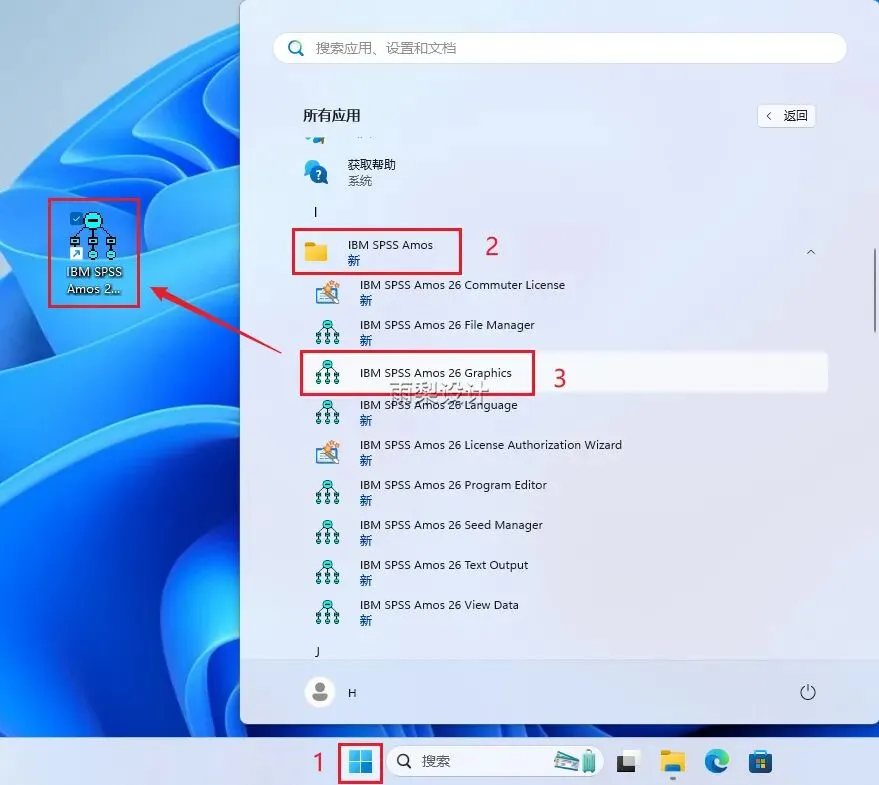This screenshot has width=879, height=785.
Task: Open the IBM SPSS Amos desktop shortcut
Action: point(94,253)
